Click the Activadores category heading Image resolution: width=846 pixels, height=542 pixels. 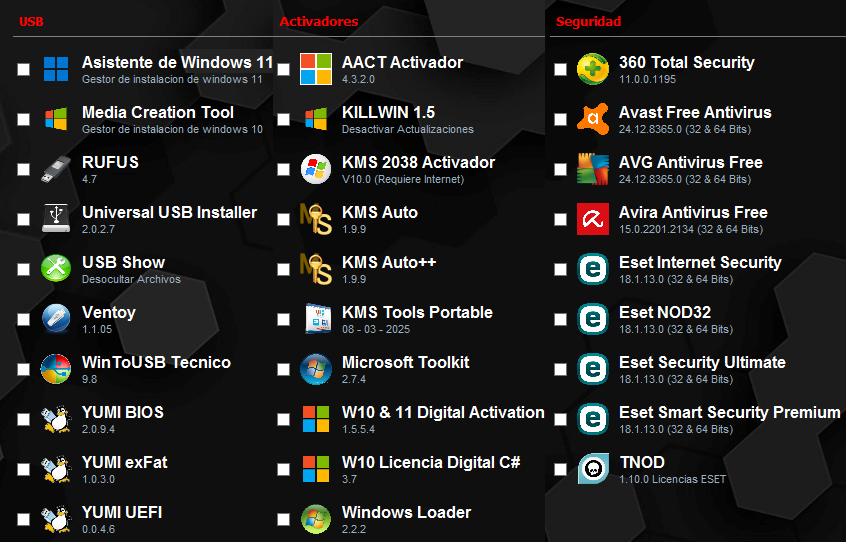pyautogui.click(x=319, y=22)
